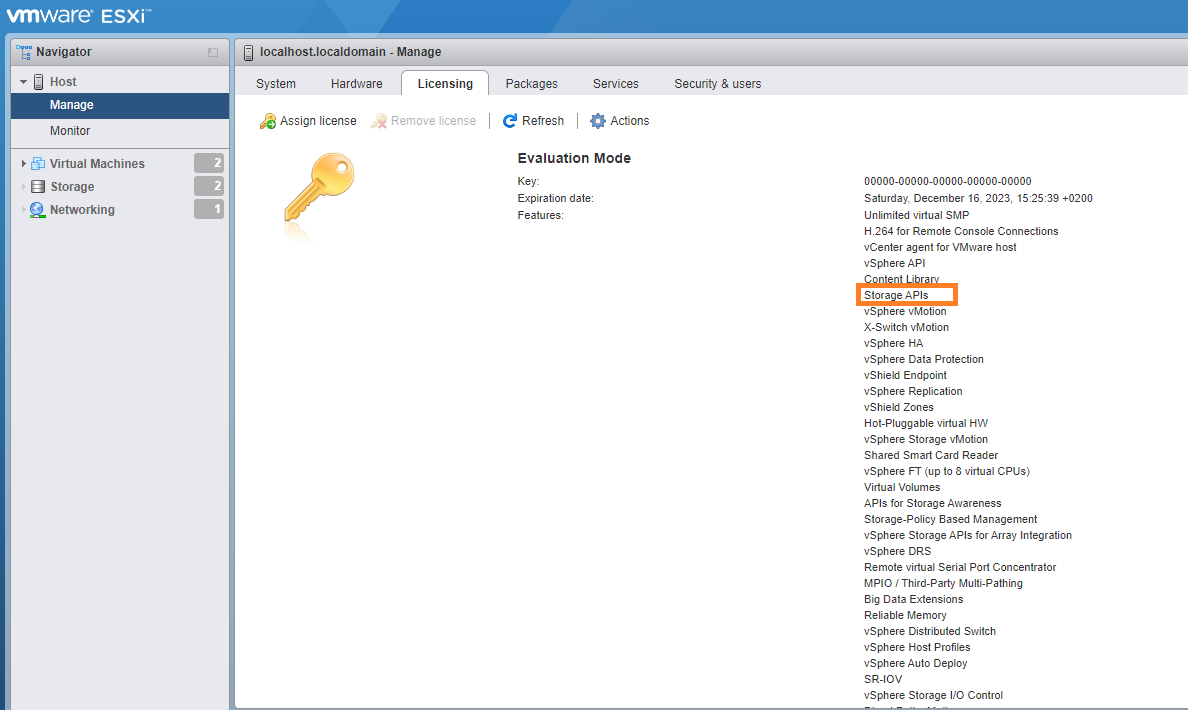This screenshot has height=710, width=1188.
Task: Expand Virtual Machines in the Navigator
Action: pos(22,163)
